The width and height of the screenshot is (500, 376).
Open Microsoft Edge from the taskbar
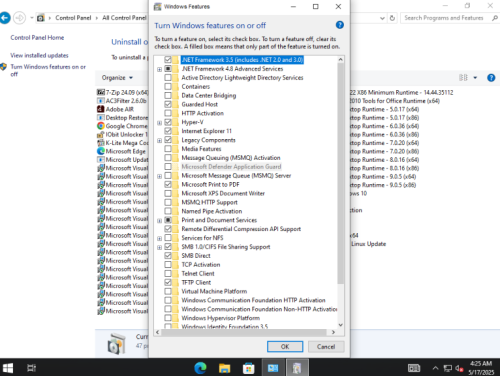(x=200, y=368)
